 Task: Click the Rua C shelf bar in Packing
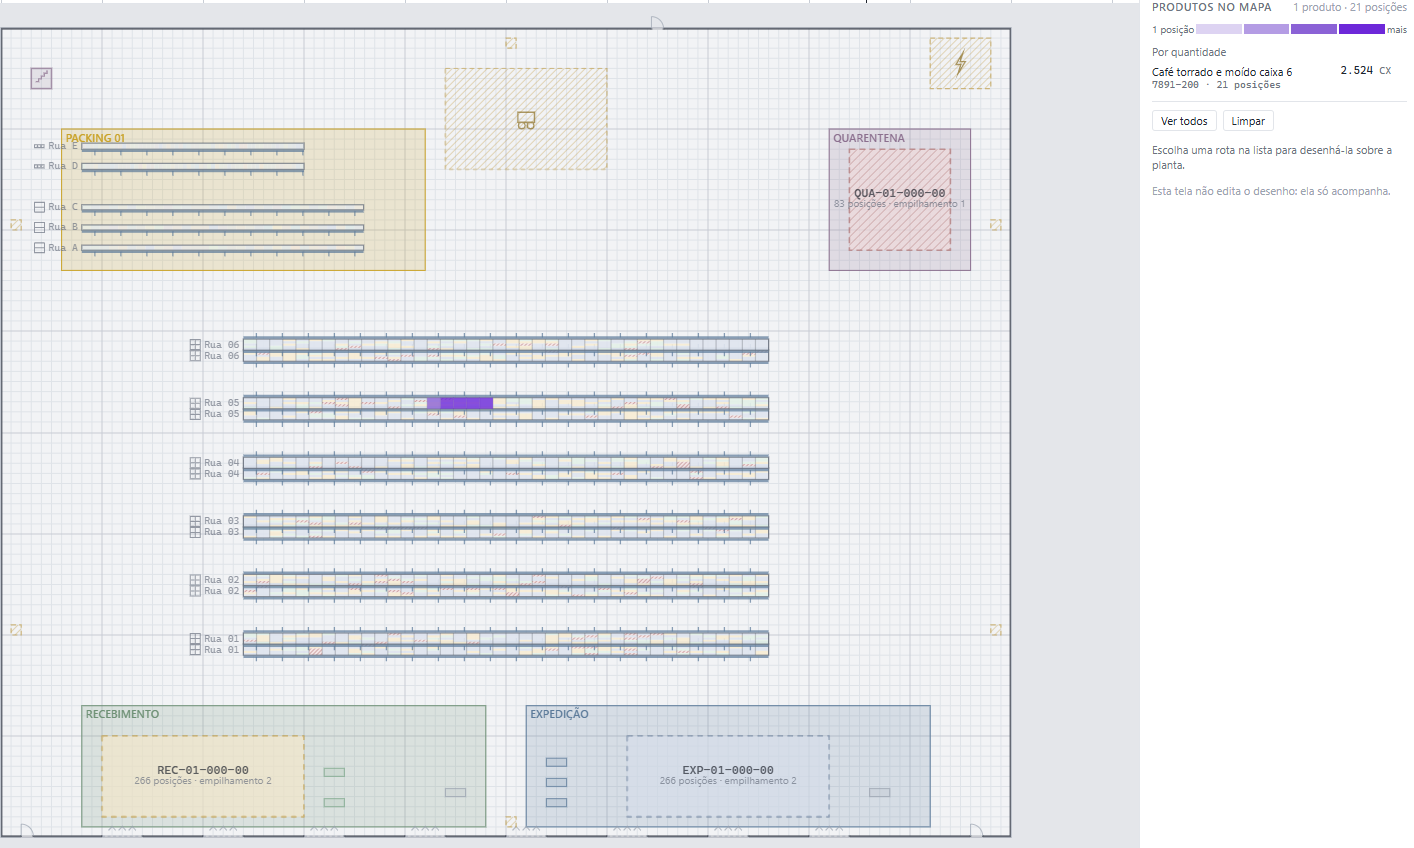pos(222,208)
